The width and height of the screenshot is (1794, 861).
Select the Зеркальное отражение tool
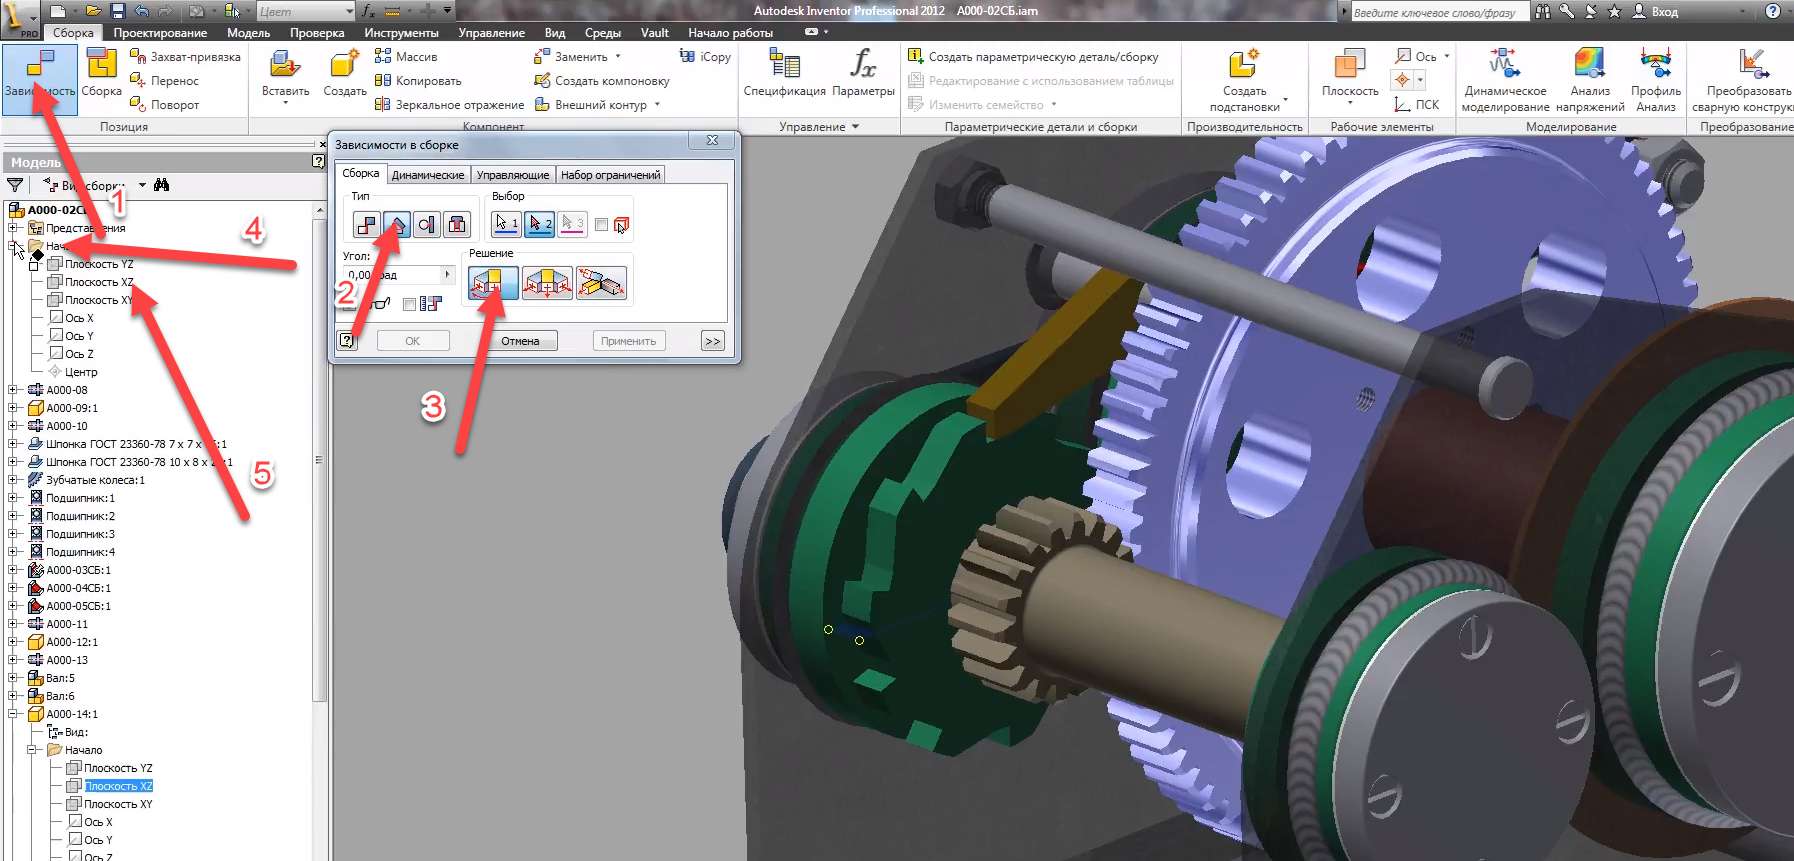pyautogui.click(x=449, y=105)
